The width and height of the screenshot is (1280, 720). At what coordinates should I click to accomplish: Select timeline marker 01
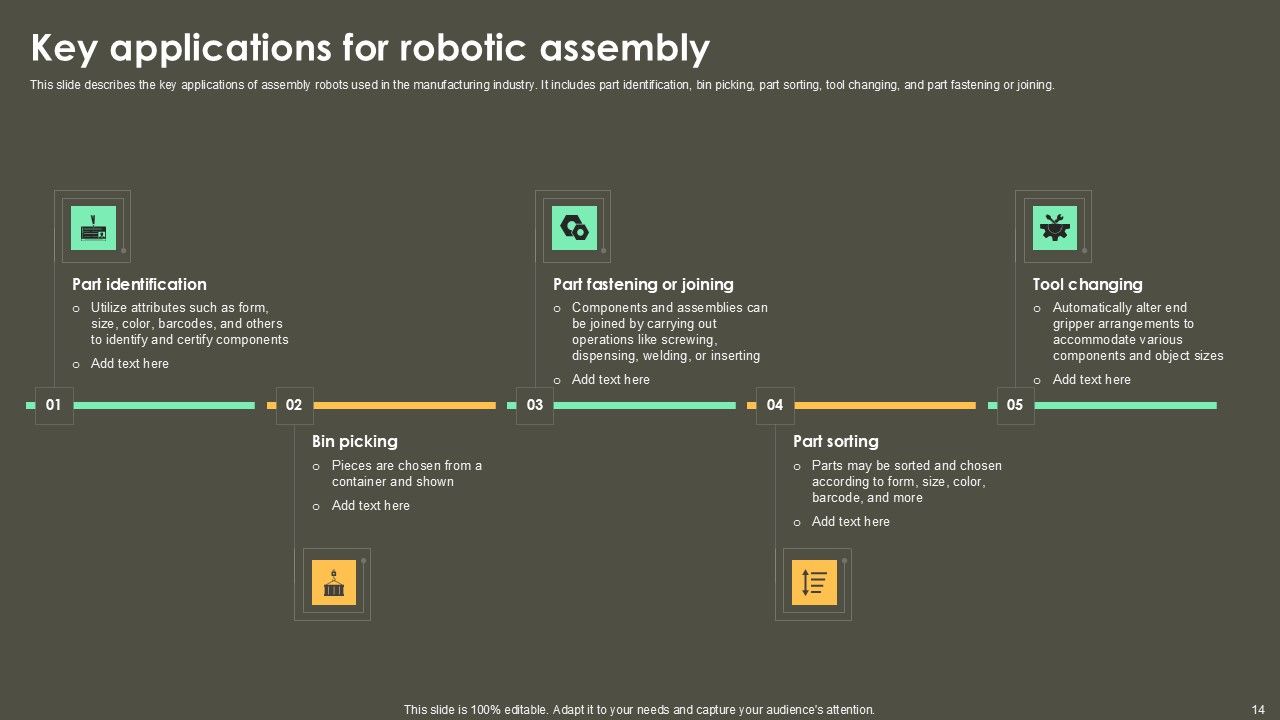pos(54,405)
